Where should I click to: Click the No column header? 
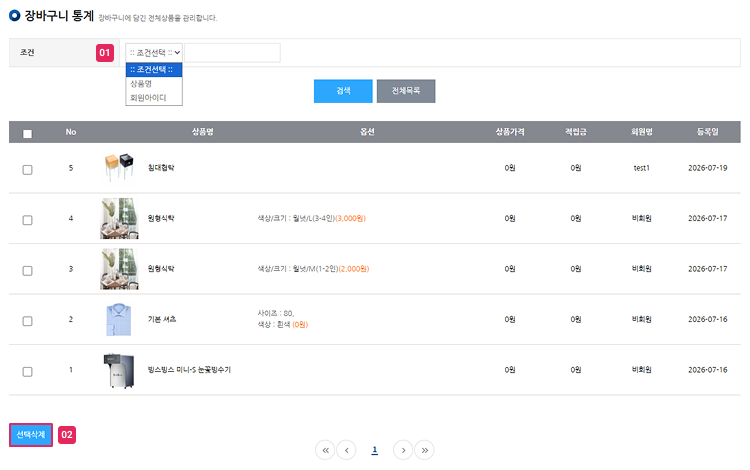(x=71, y=132)
